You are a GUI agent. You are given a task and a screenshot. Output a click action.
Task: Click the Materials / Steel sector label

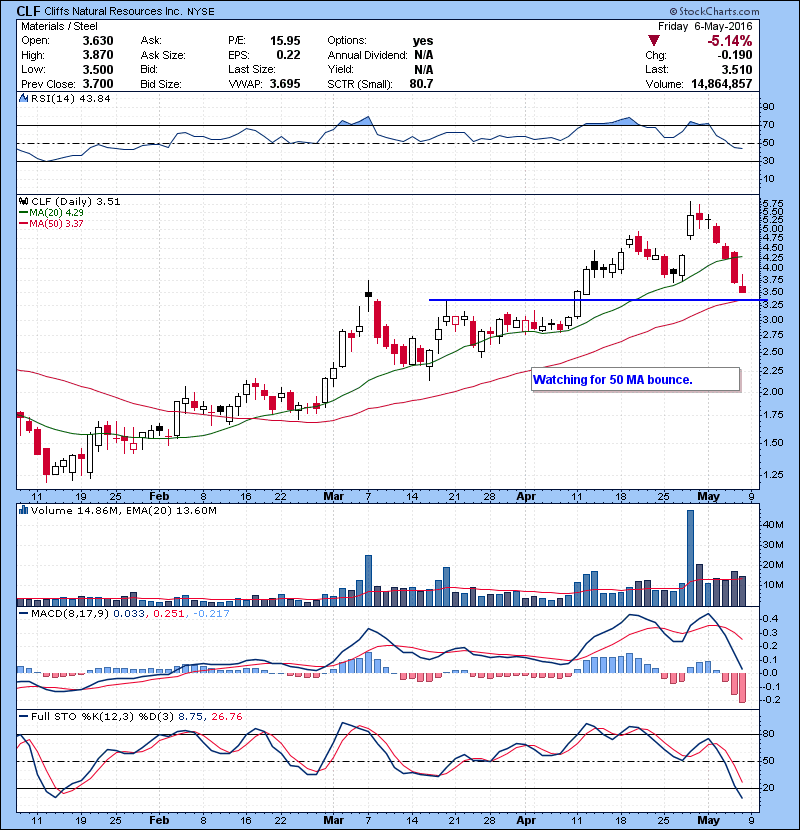(x=59, y=26)
